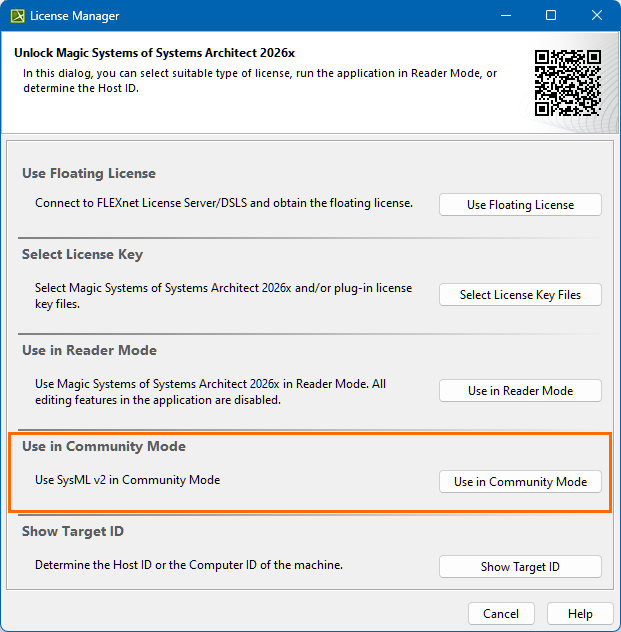Close the License Manager window
Image resolution: width=621 pixels, height=632 pixels.
coord(597,16)
